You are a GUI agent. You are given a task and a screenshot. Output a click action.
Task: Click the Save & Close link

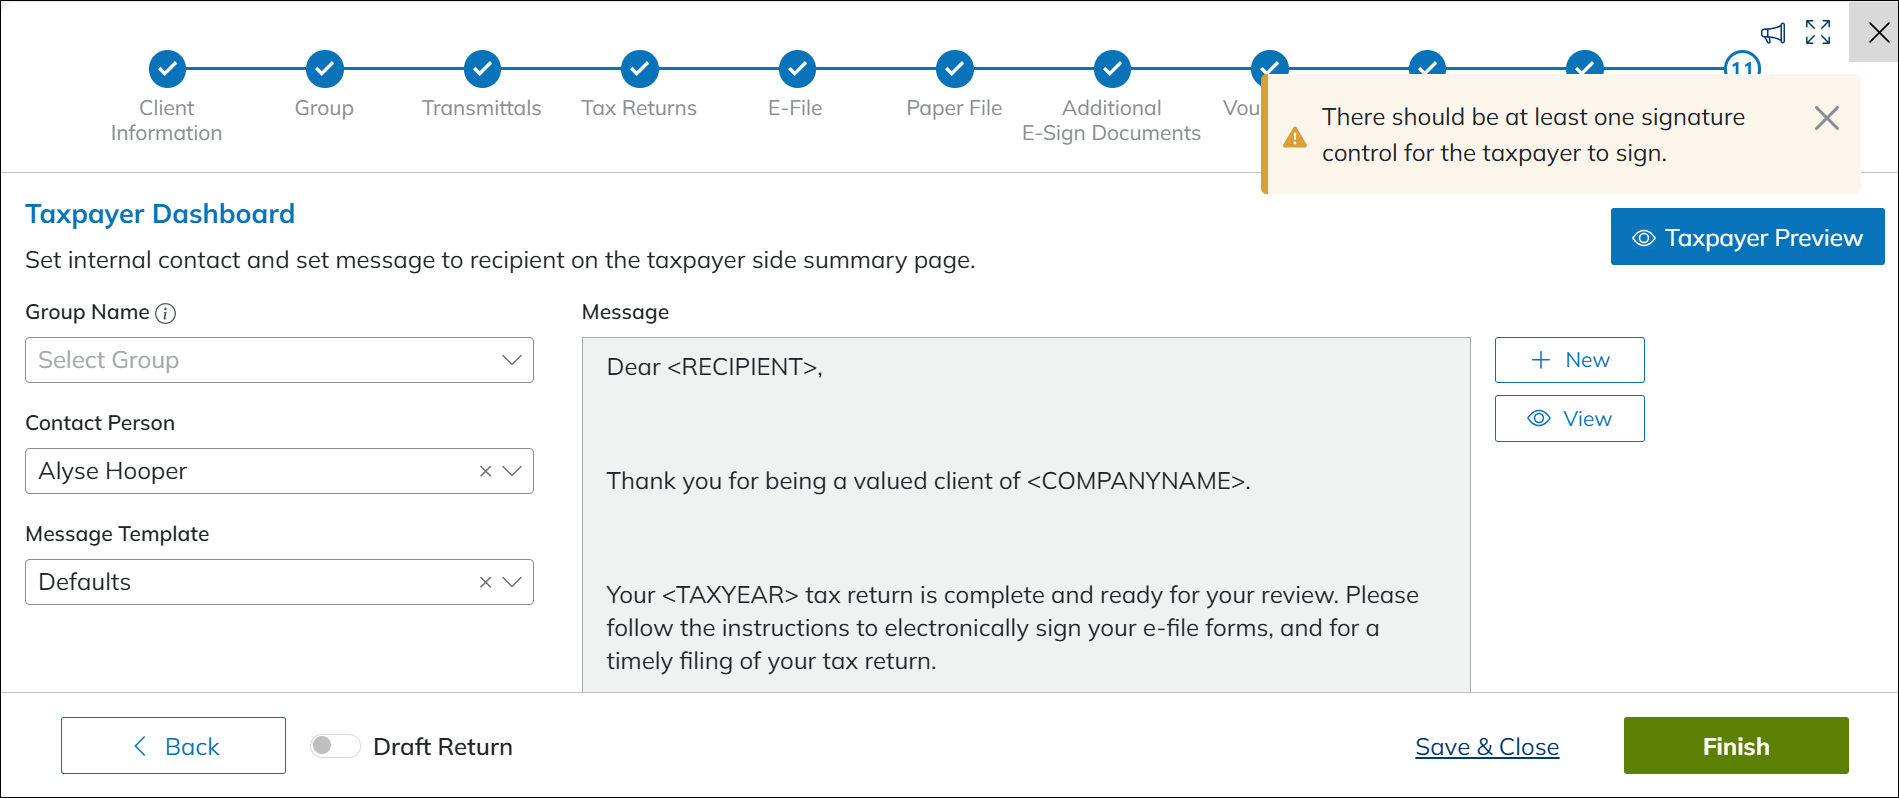point(1487,747)
